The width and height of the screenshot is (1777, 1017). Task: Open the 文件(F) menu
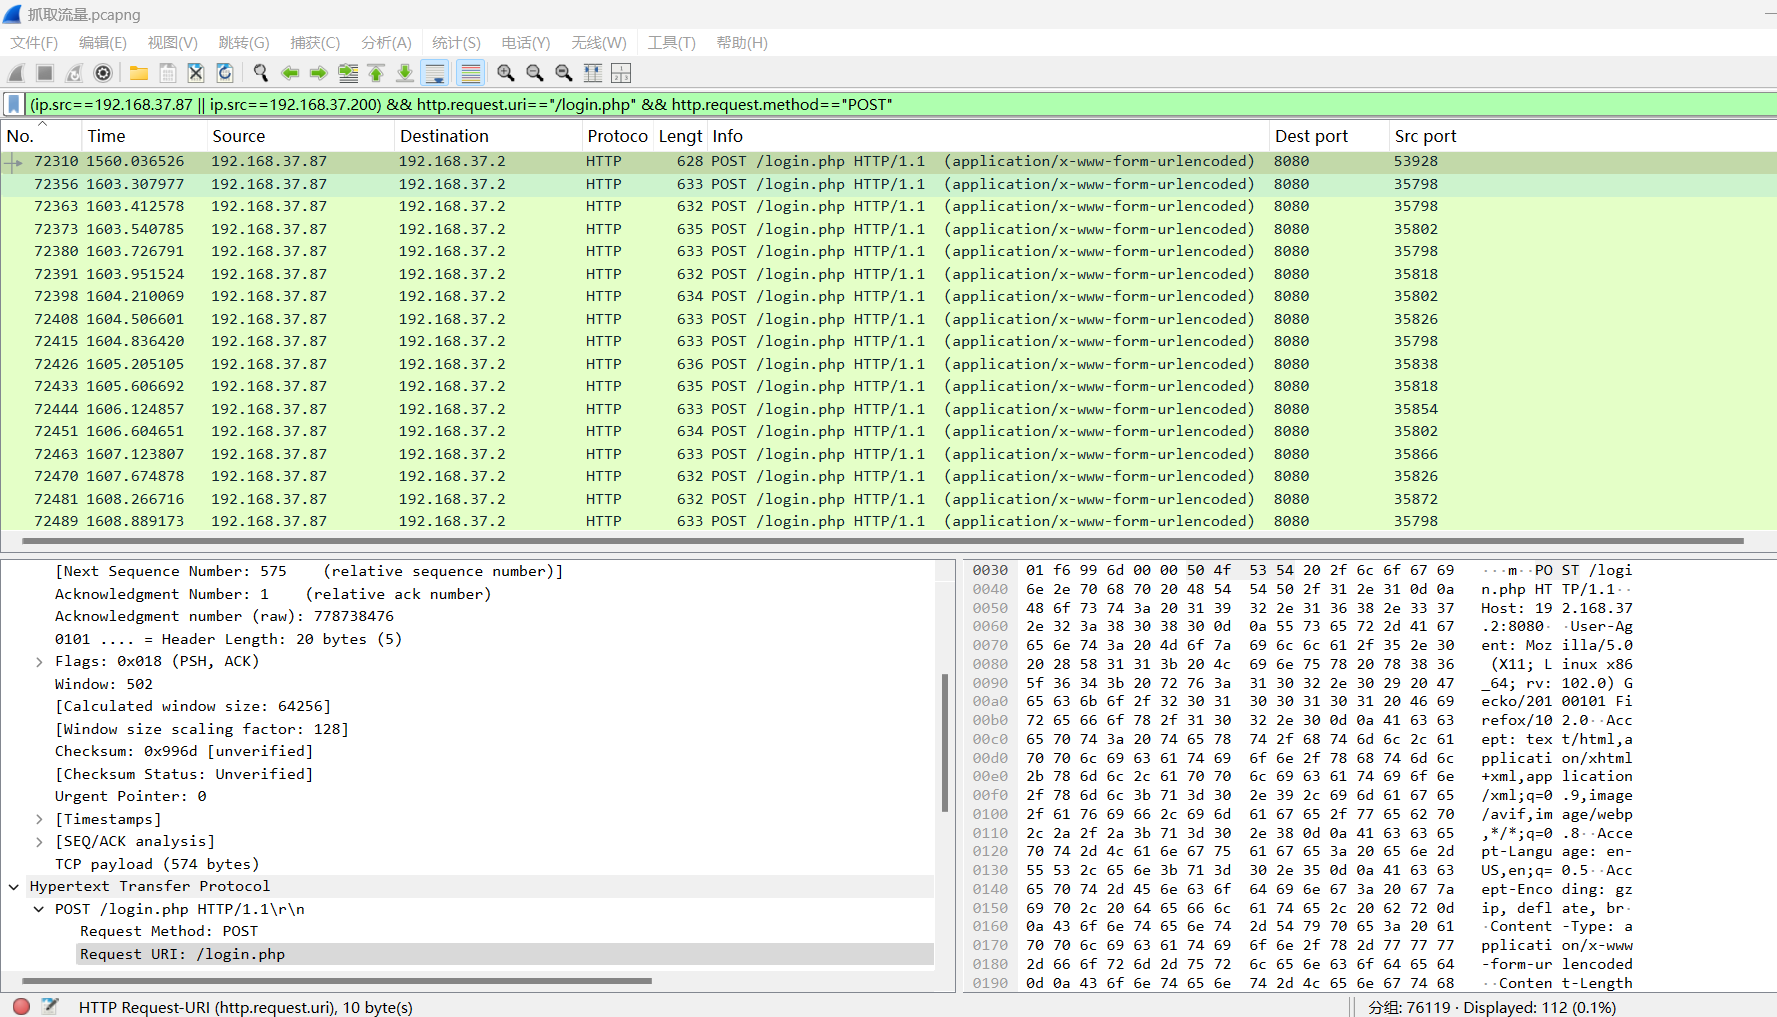pos(34,43)
